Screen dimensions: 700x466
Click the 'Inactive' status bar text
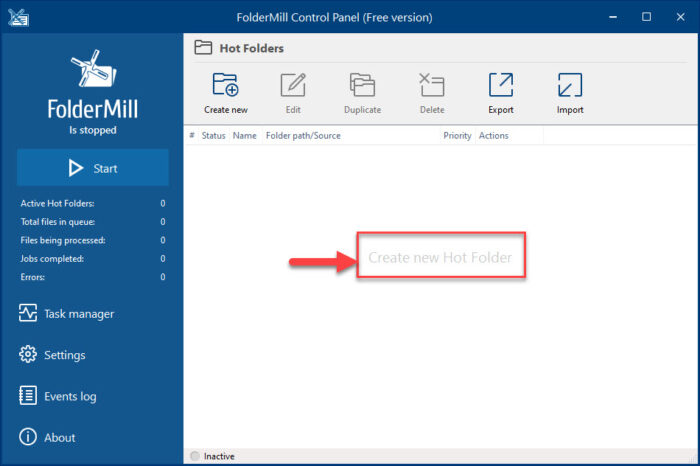219,456
